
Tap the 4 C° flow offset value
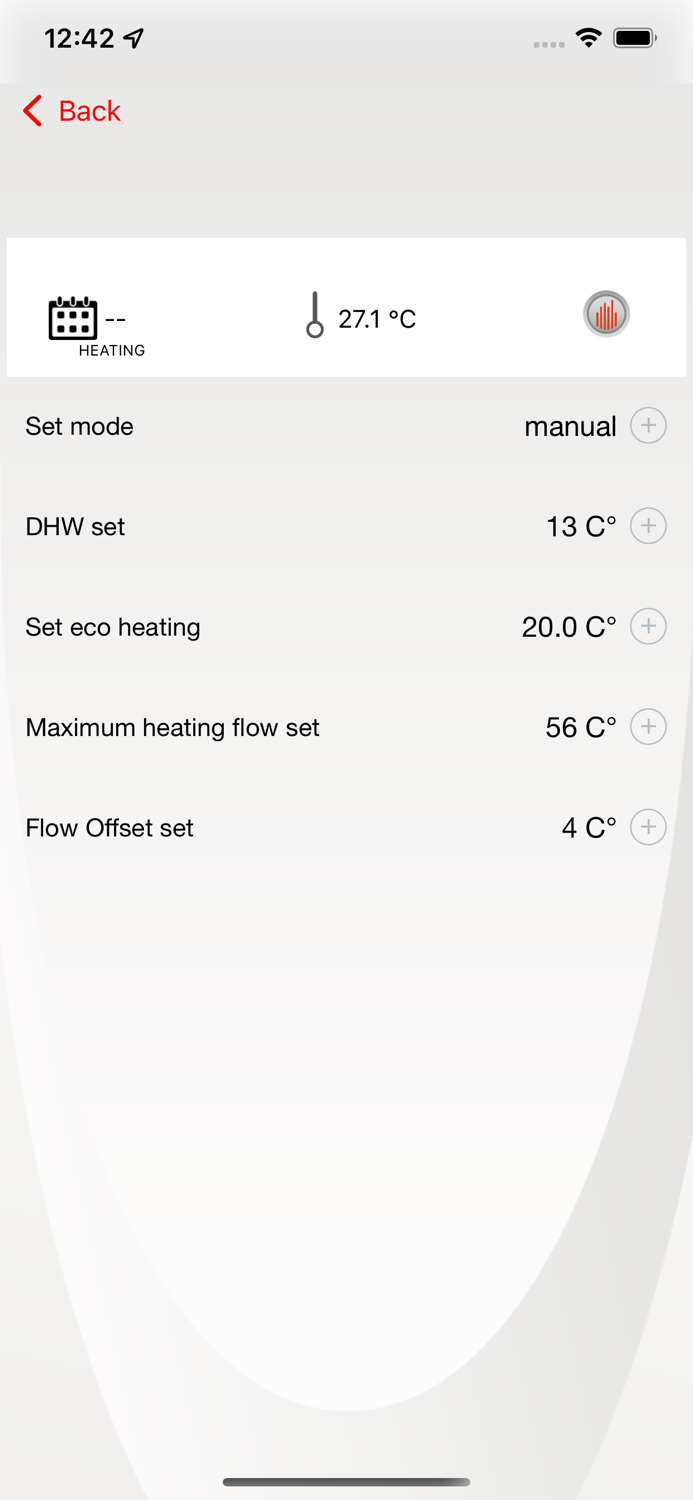point(589,828)
